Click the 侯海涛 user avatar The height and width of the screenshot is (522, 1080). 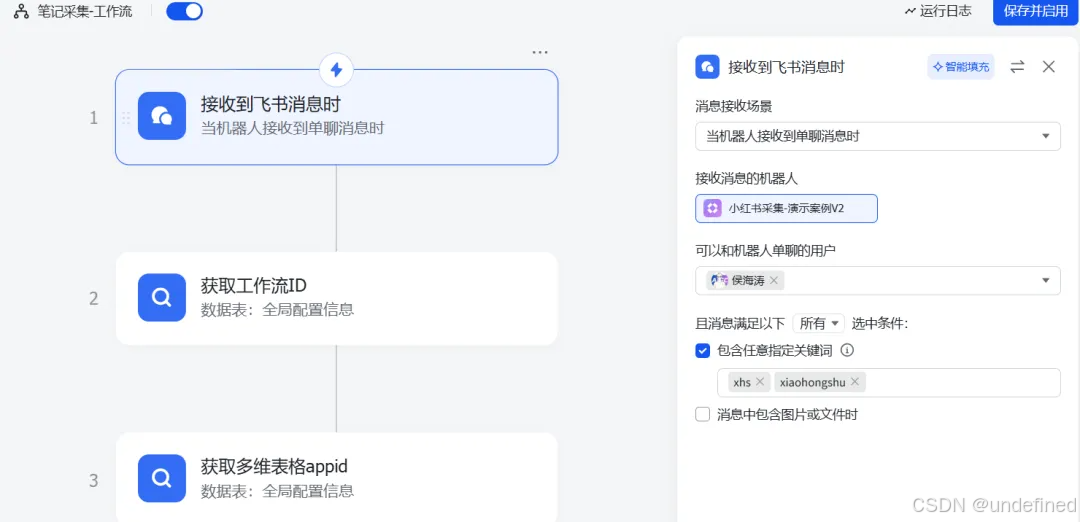pyautogui.click(x=718, y=280)
